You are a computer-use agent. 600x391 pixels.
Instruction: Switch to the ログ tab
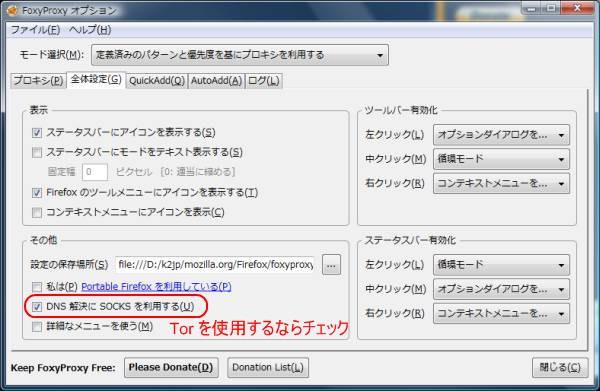264,80
